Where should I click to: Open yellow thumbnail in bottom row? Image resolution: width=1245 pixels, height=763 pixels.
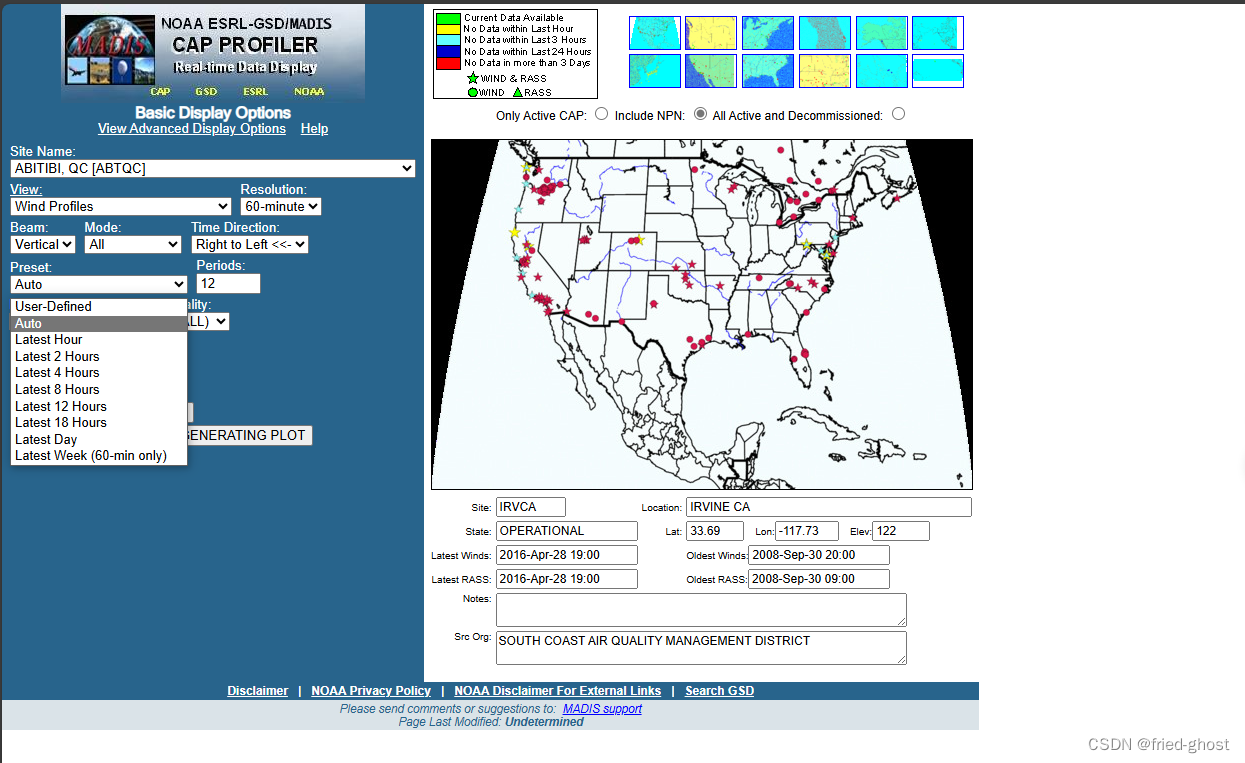click(x=825, y=71)
